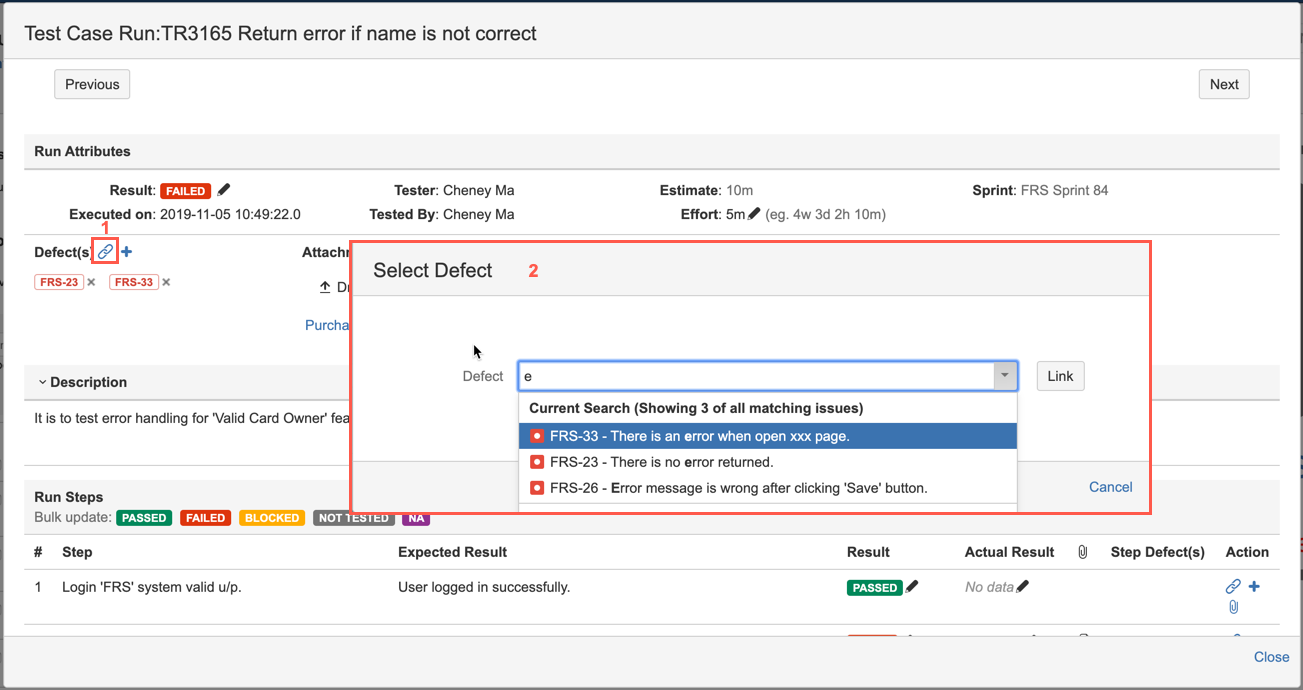
Task: Click the link defect chain icon beside Defect(s)
Action: (x=105, y=252)
